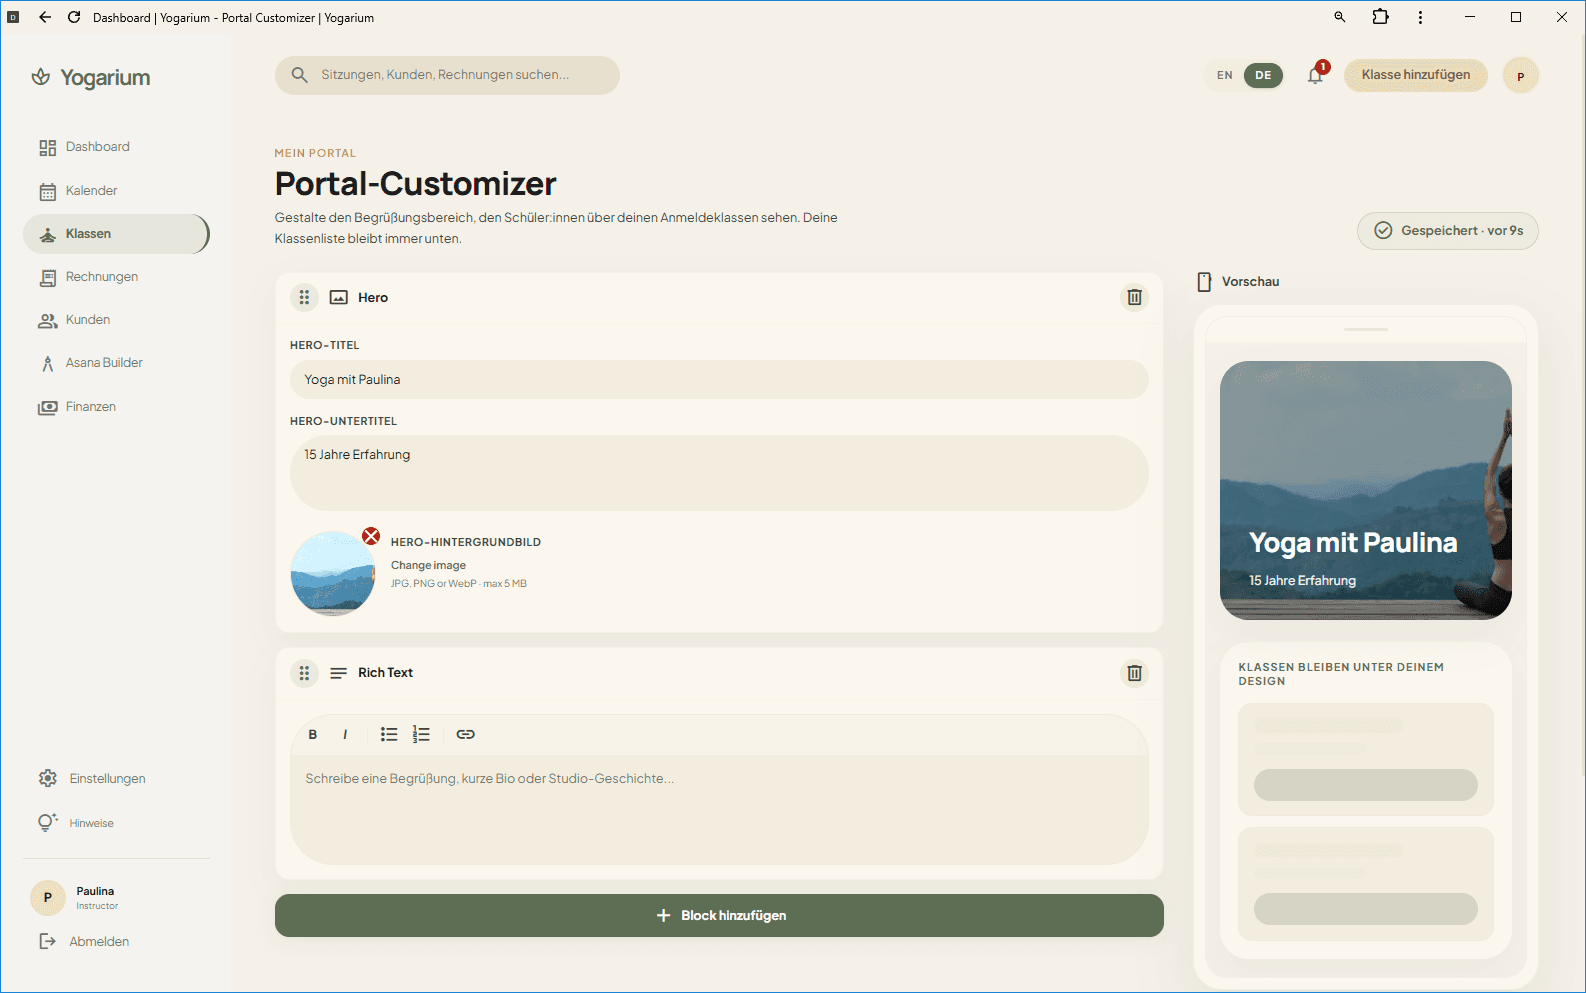Switch language to EN
Screen dimensions: 1586x993
pyautogui.click(x=1224, y=75)
